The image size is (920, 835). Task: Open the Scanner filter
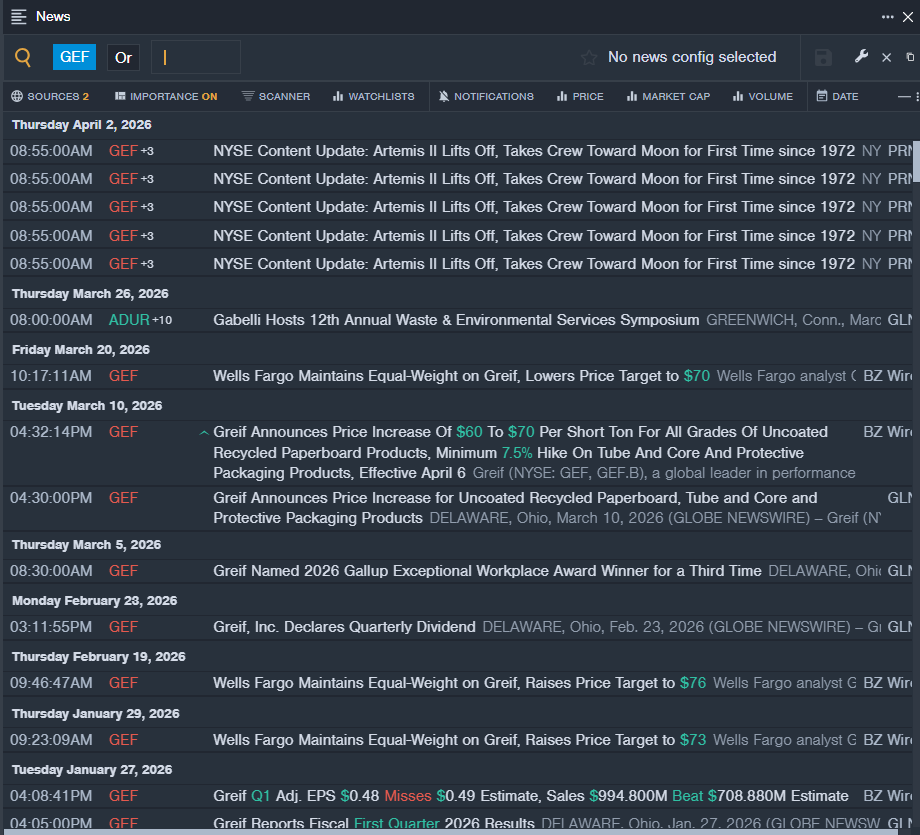click(x=276, y=97)
